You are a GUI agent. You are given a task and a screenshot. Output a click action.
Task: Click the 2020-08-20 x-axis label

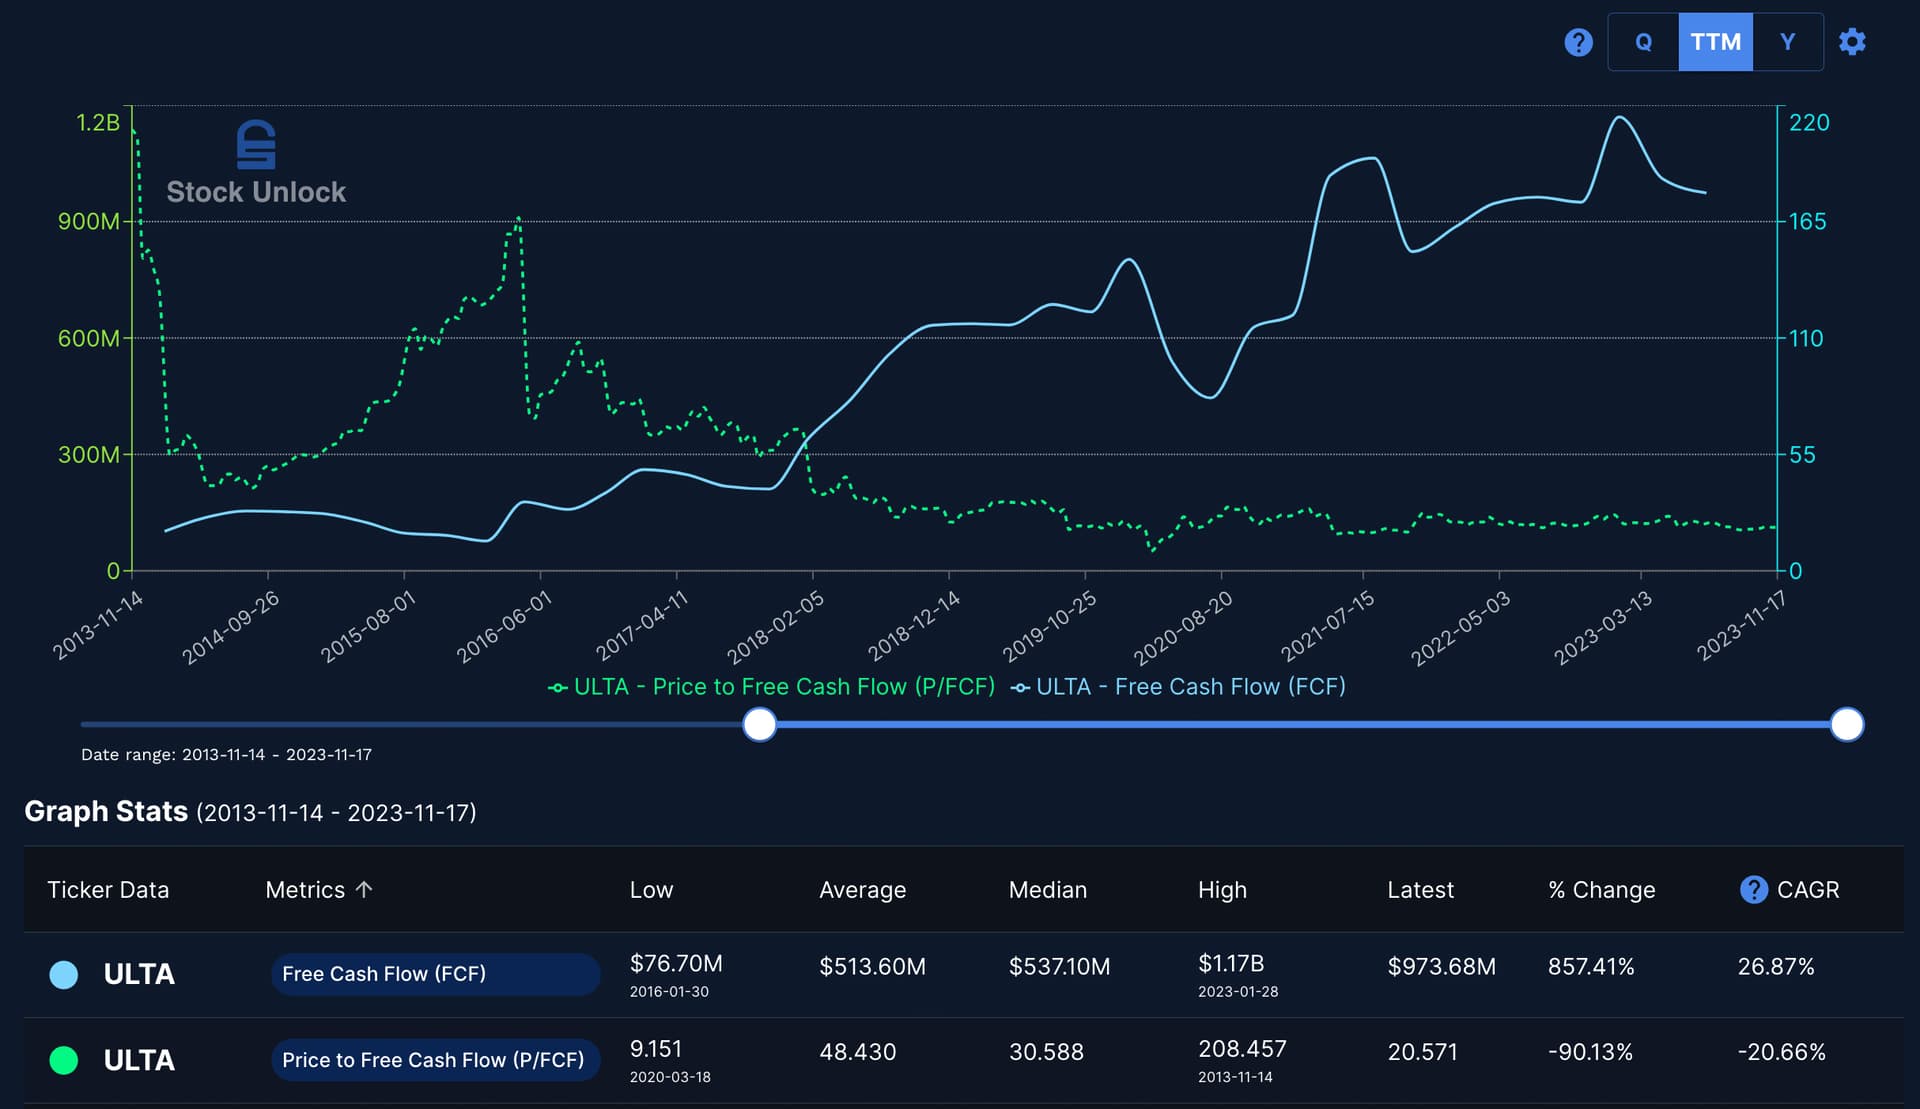click(x=1183, y=627)
